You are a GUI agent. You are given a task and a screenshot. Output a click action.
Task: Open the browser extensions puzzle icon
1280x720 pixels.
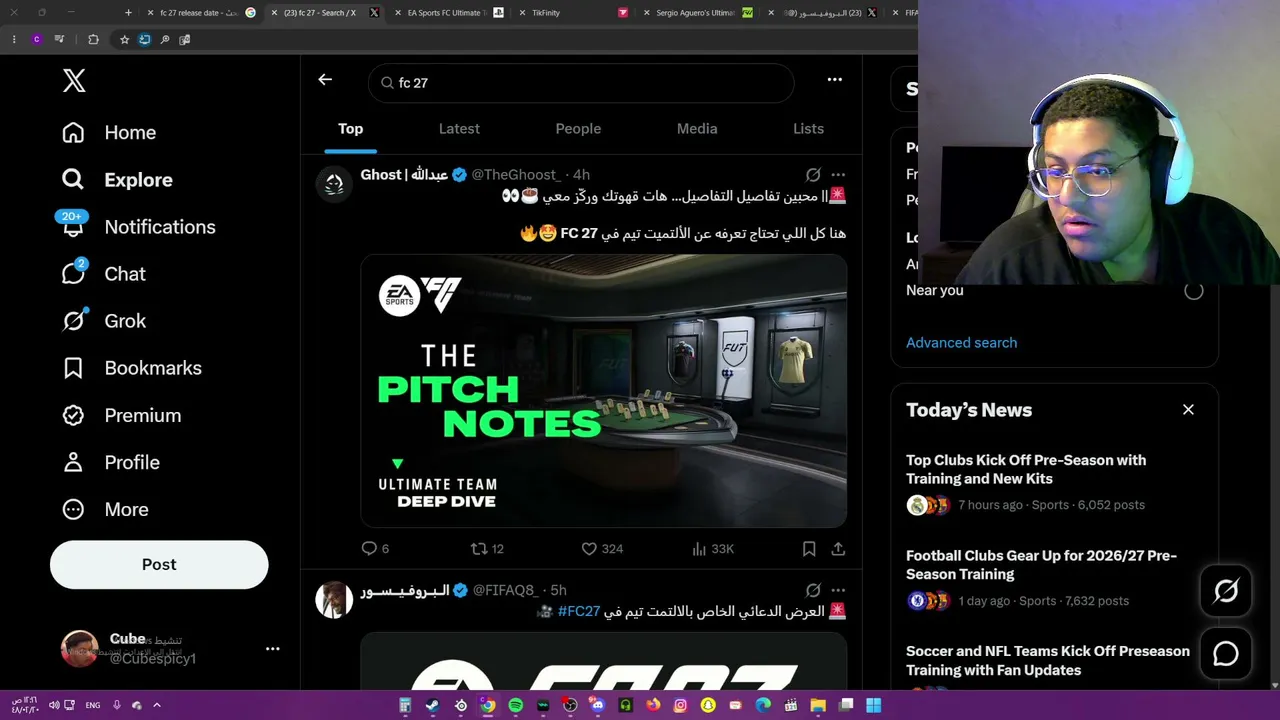click(93, 39)
